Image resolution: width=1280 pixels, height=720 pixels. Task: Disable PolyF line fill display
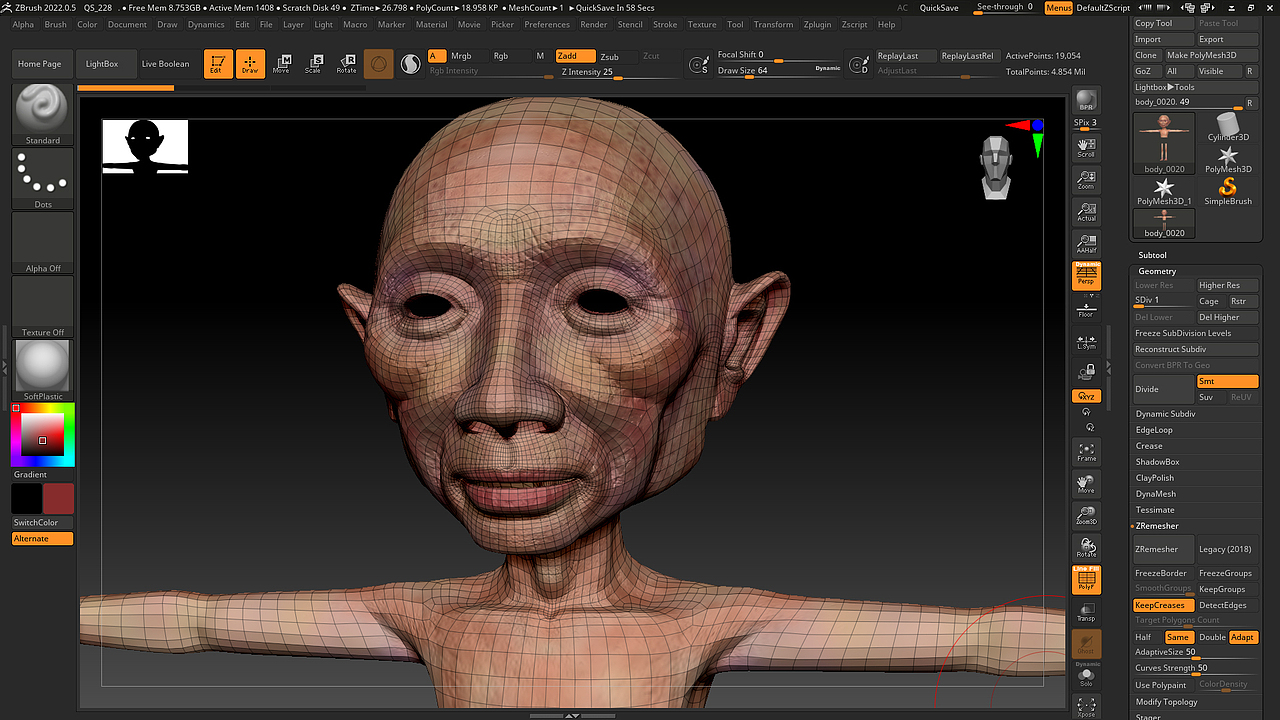click(x=1086, y=580)
